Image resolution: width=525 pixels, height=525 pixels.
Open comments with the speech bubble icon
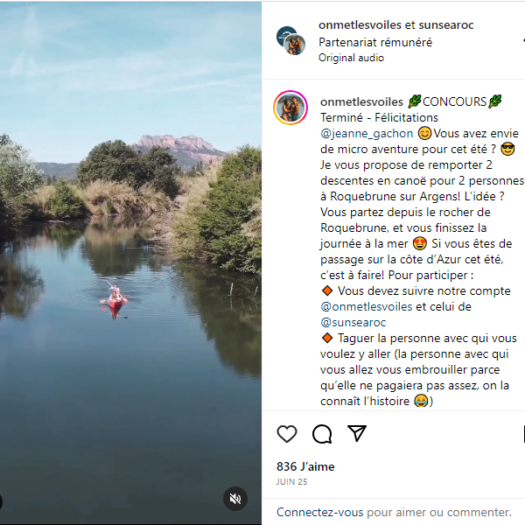(x=322, y=434)
